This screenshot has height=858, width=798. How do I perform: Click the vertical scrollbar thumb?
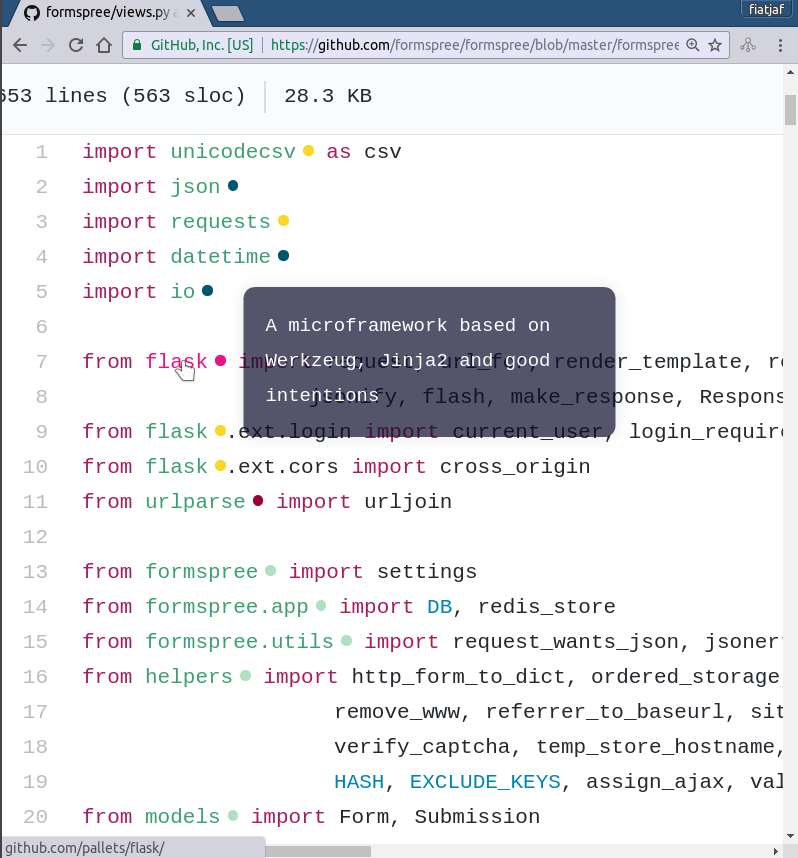click(x=790, y=110)
